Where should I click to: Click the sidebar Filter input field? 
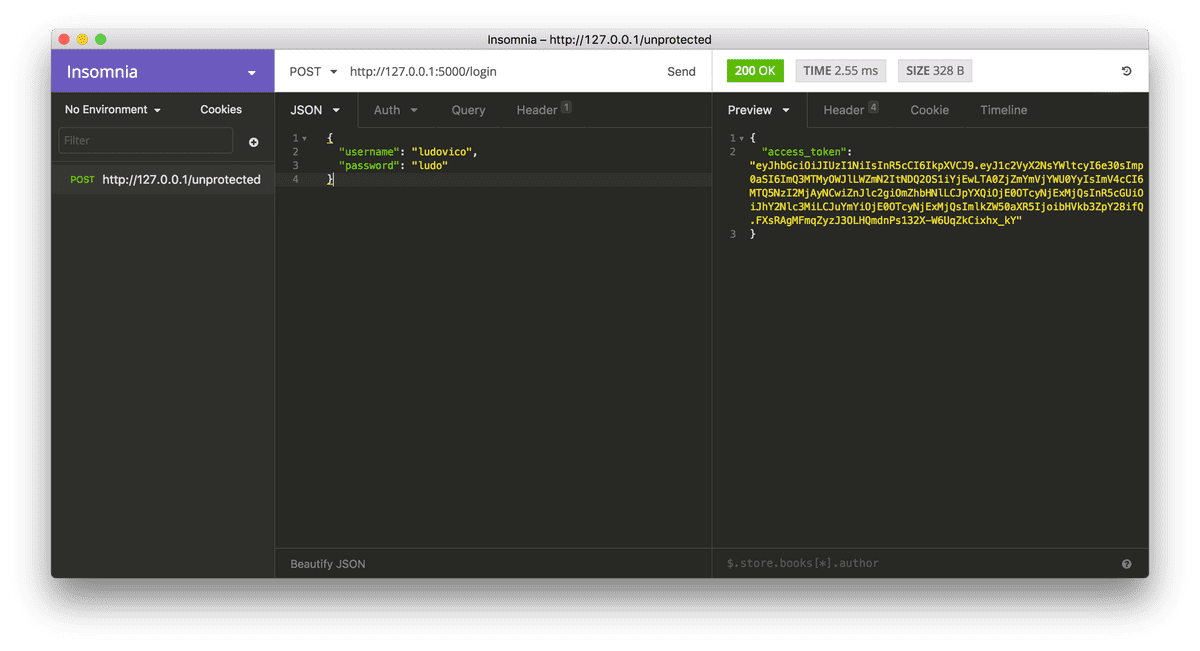pyautogui.click(x=145, y=141)
